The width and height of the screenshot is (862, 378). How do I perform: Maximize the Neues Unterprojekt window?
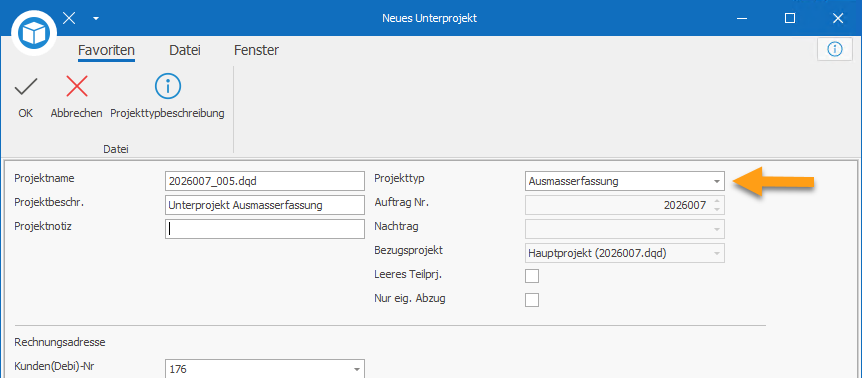point(790,19)
